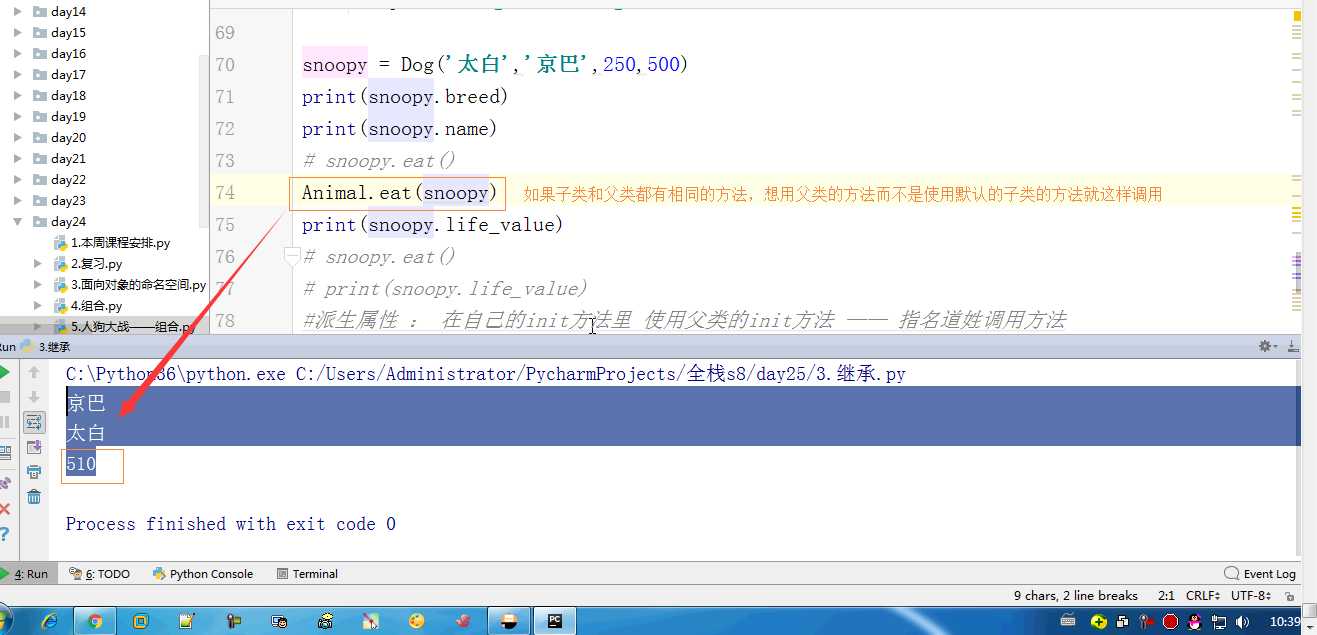The height and width of the screenshot is (635, 1317).
Task: Click the Scroll to end icon in Run toolbar
Action: click(34, 447)
